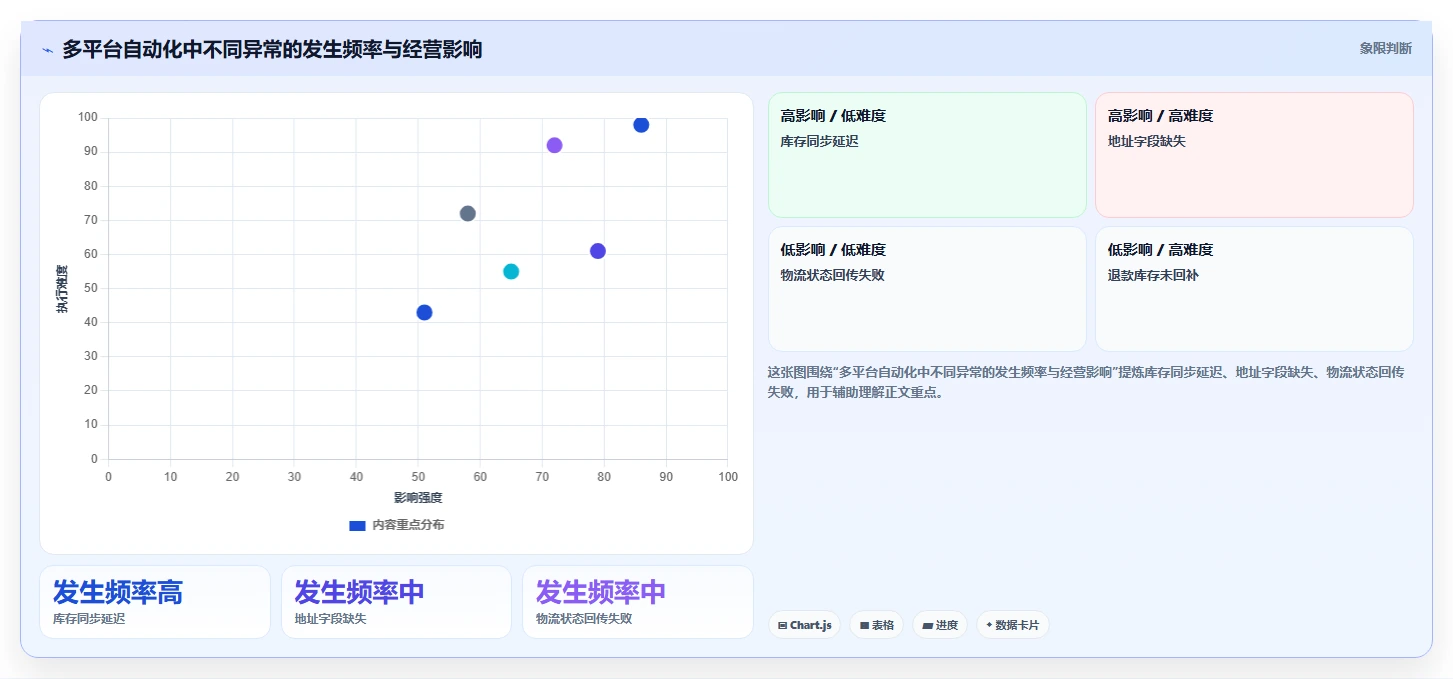
Task: Click the 发生频率中 物流状态回传失败 stat card
Action: (x=638, y=602)
